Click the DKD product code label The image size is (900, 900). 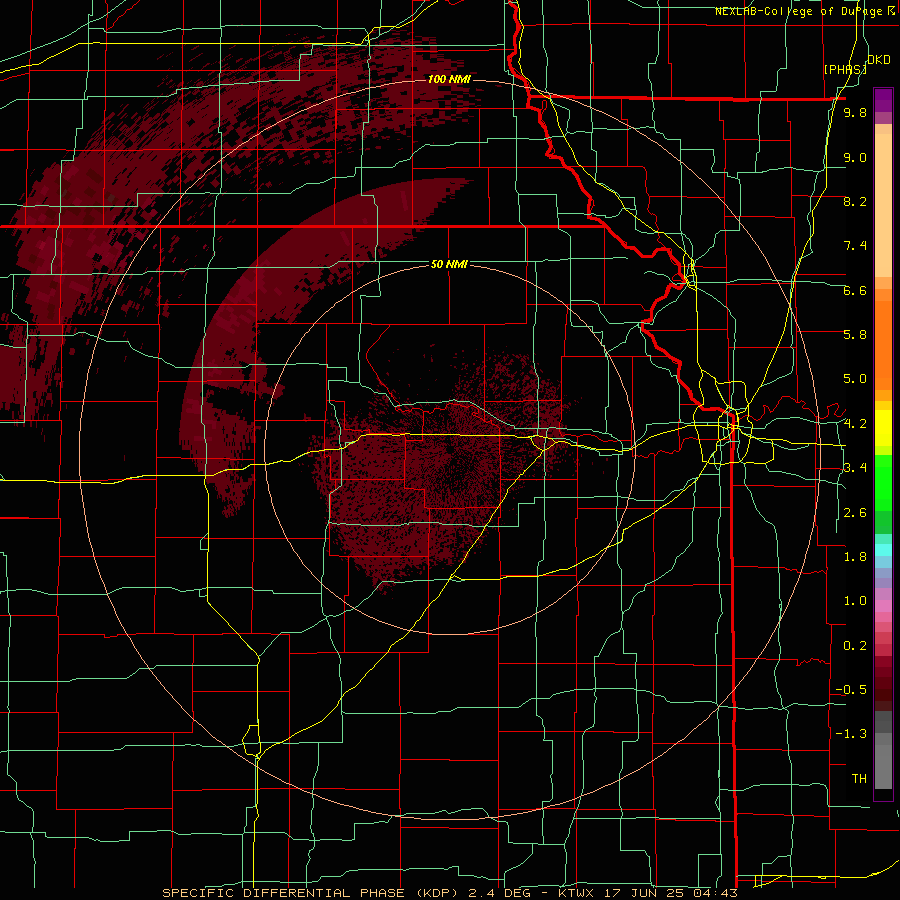878,60
